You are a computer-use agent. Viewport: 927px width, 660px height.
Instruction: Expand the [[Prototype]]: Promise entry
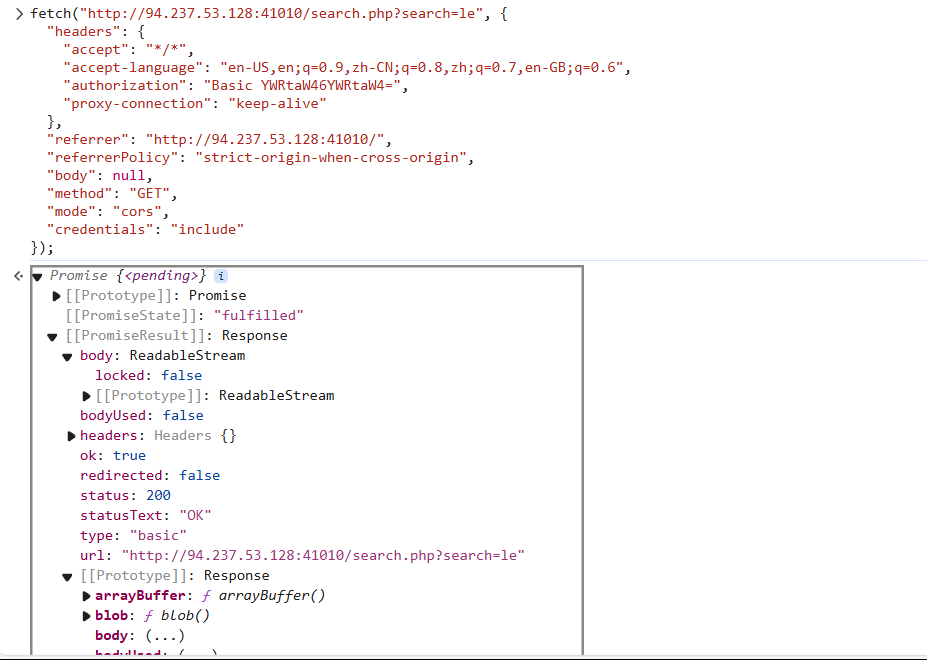click(56, 295)
